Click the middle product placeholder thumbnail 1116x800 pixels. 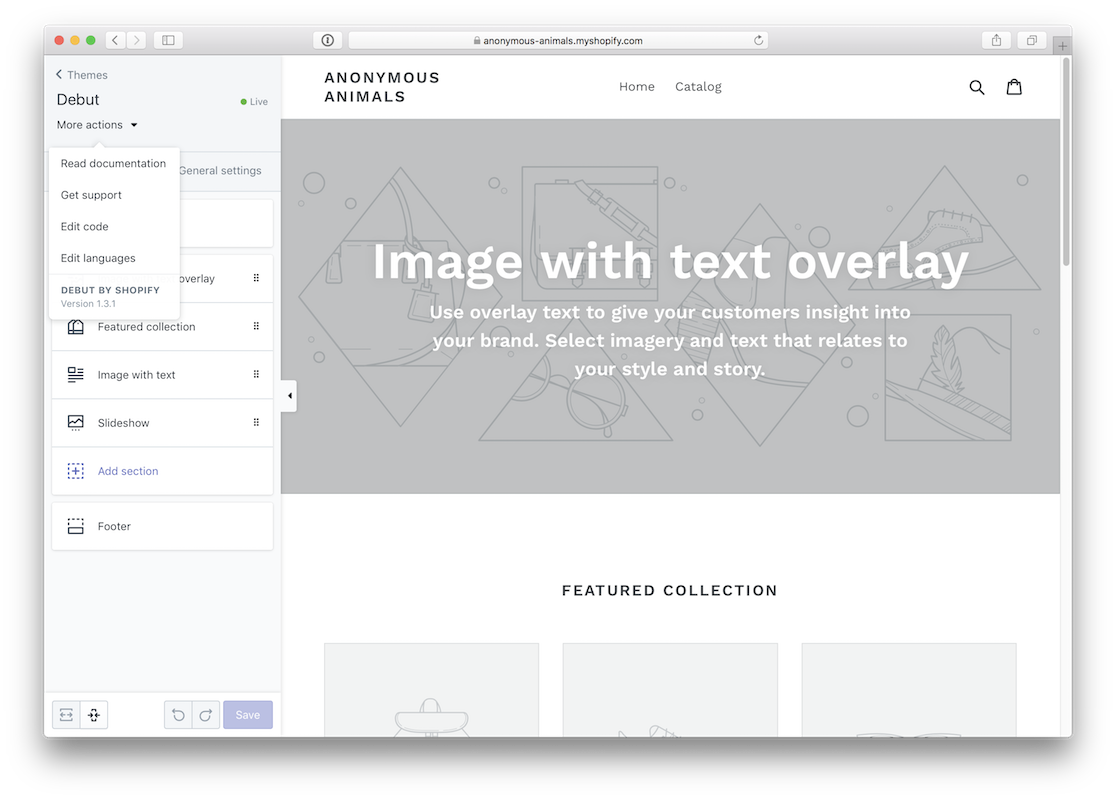pyautogui.click(x=670, y=690)
